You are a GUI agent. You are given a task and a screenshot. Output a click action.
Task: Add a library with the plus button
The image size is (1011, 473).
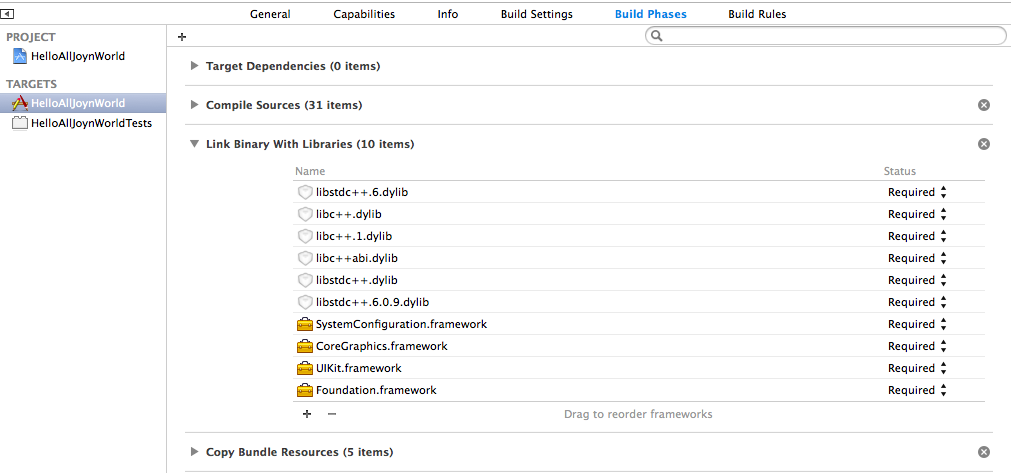307,413
